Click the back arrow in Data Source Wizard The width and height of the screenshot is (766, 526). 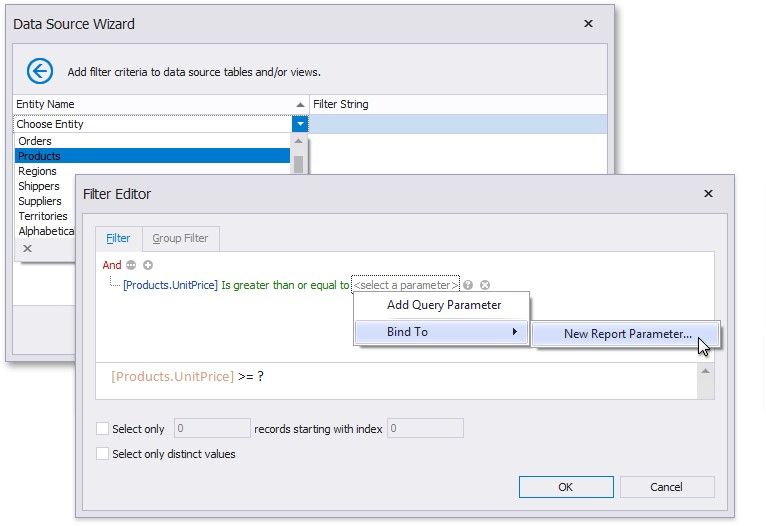(39, 71)
